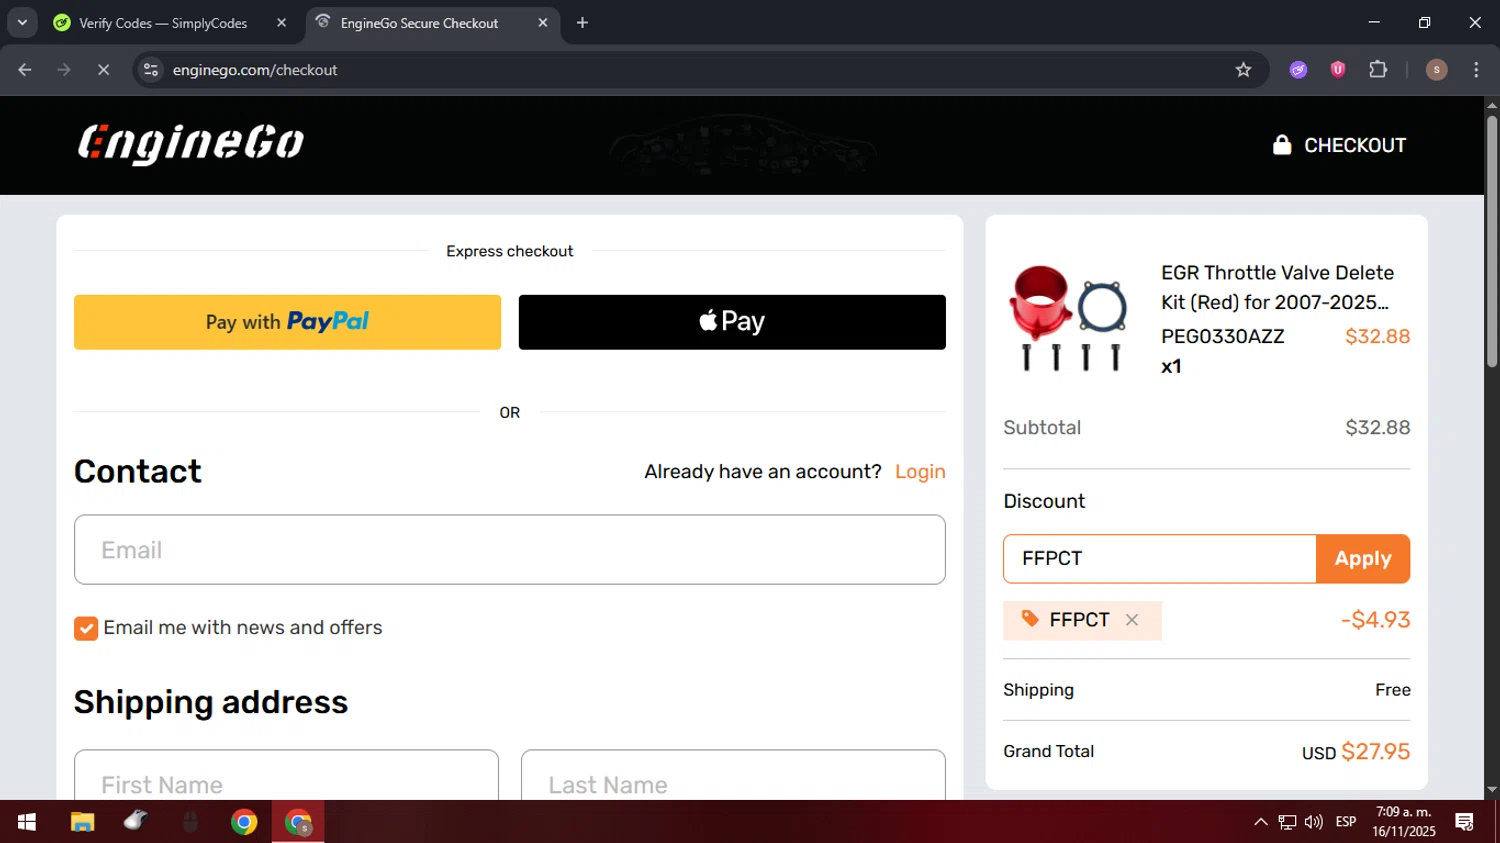Go forward to the next page
Viewport: 1500px width, 843px height.
(x=64, y=70)
